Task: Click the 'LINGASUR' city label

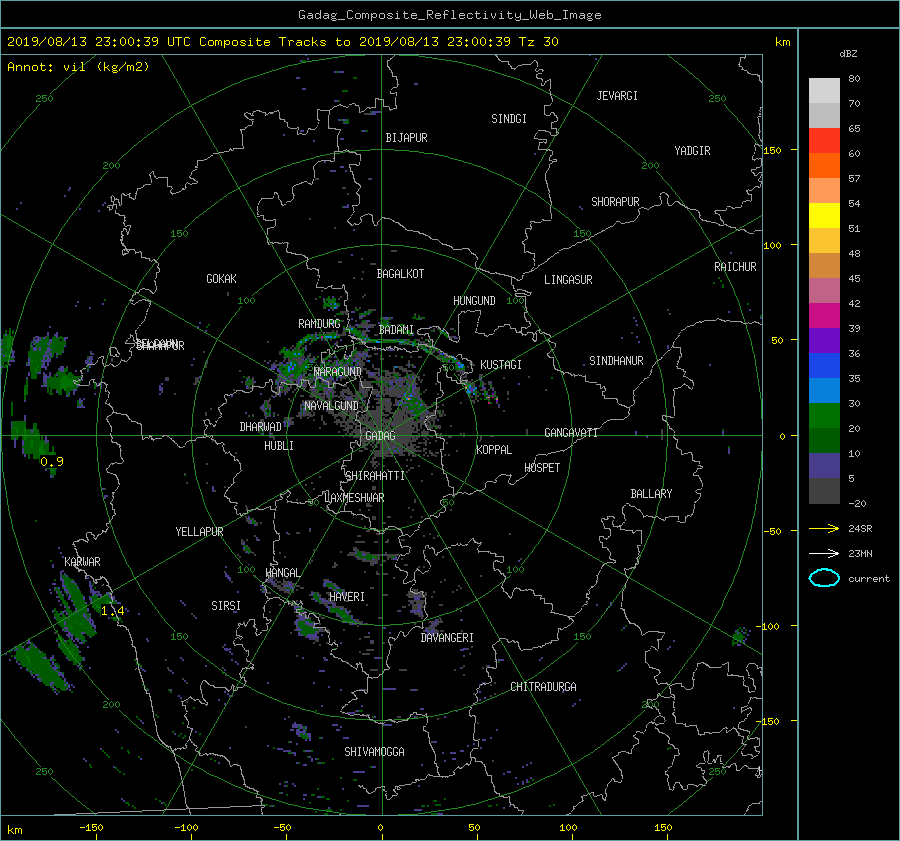Action: click(568, 280)
